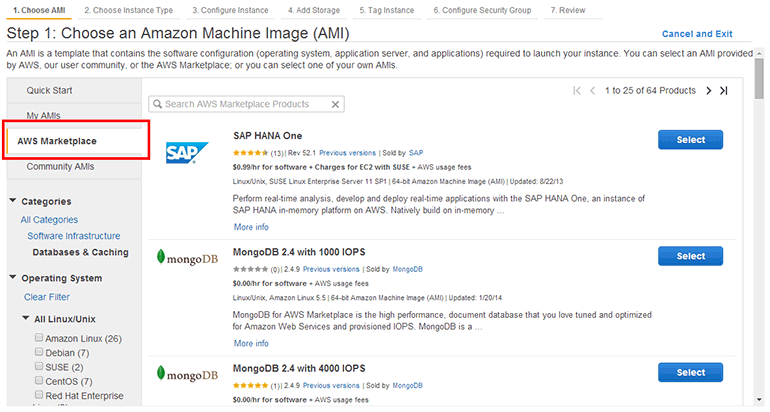The width and height of the screenshot is (770, 412).
Task: Switch to the Community AMIs tab
Action: click(x=60, y=166)
